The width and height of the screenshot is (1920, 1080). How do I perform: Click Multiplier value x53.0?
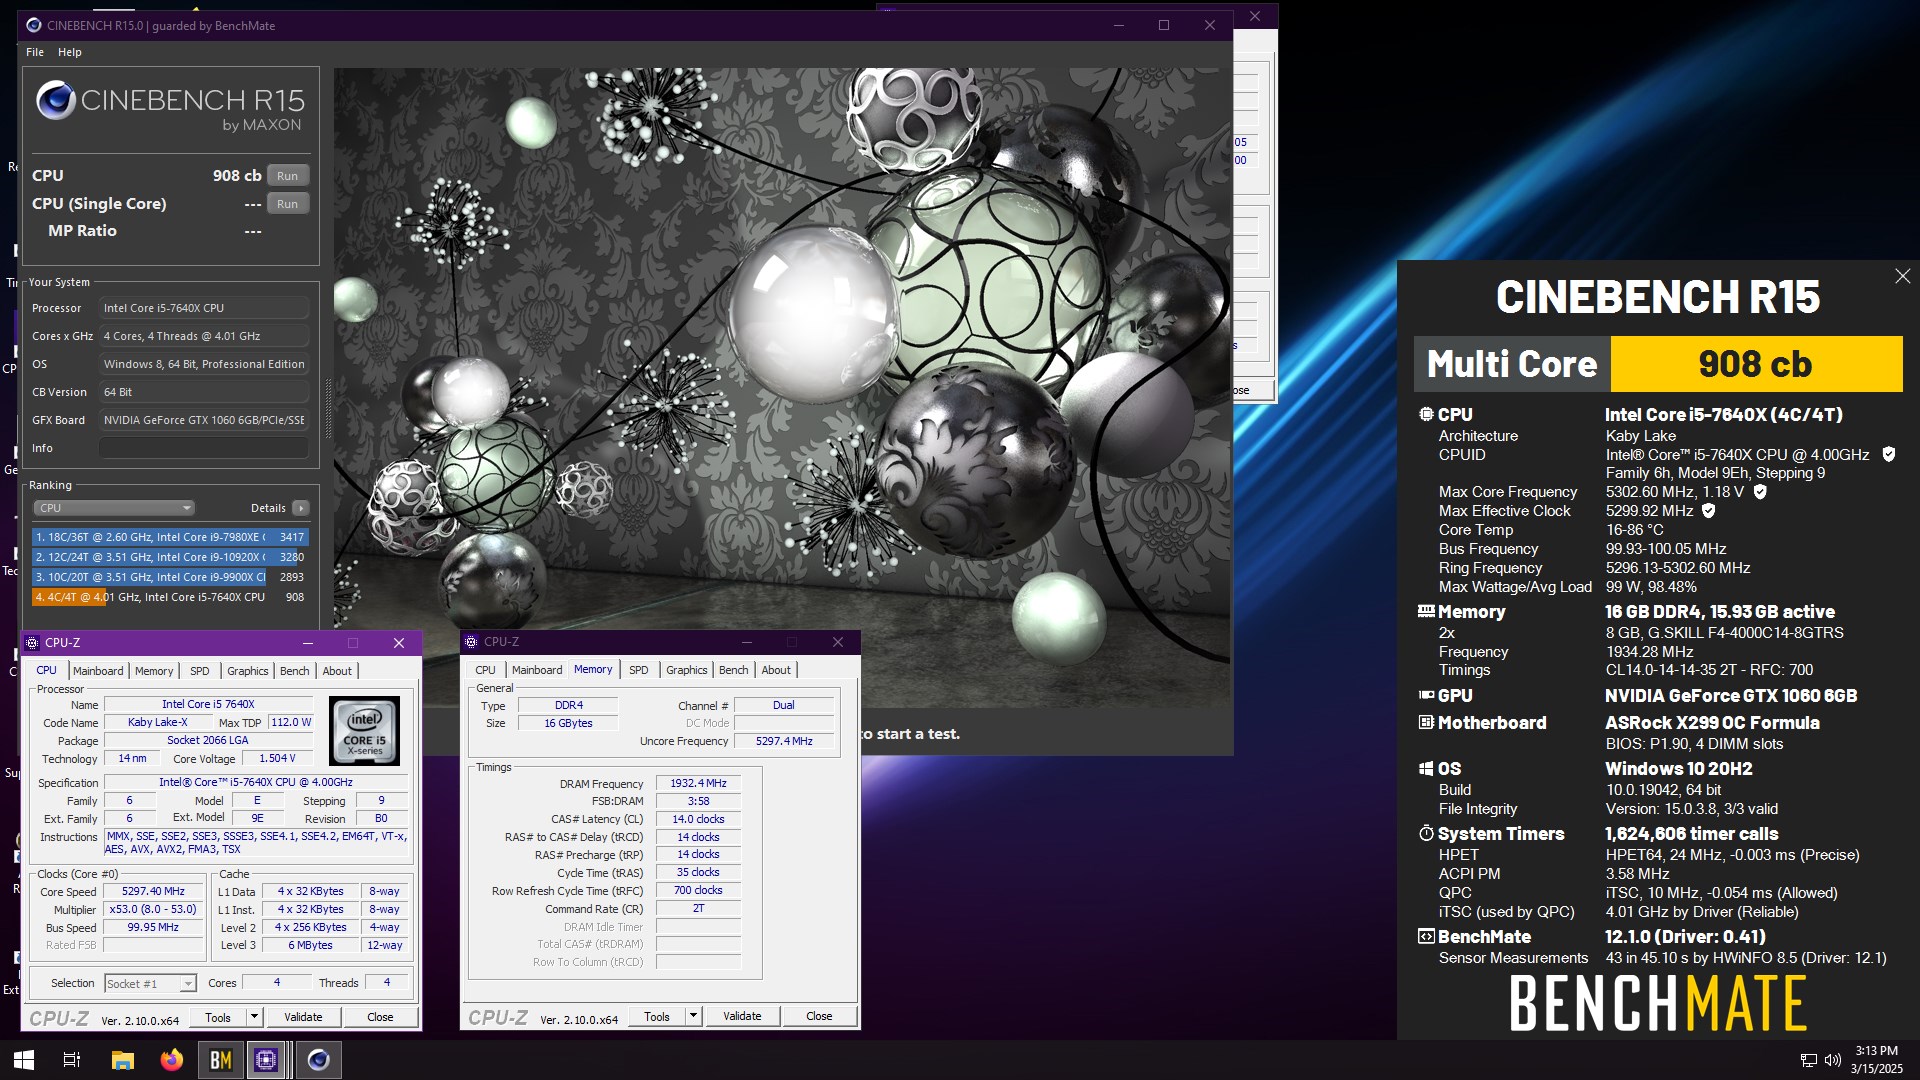coord(153,909)
